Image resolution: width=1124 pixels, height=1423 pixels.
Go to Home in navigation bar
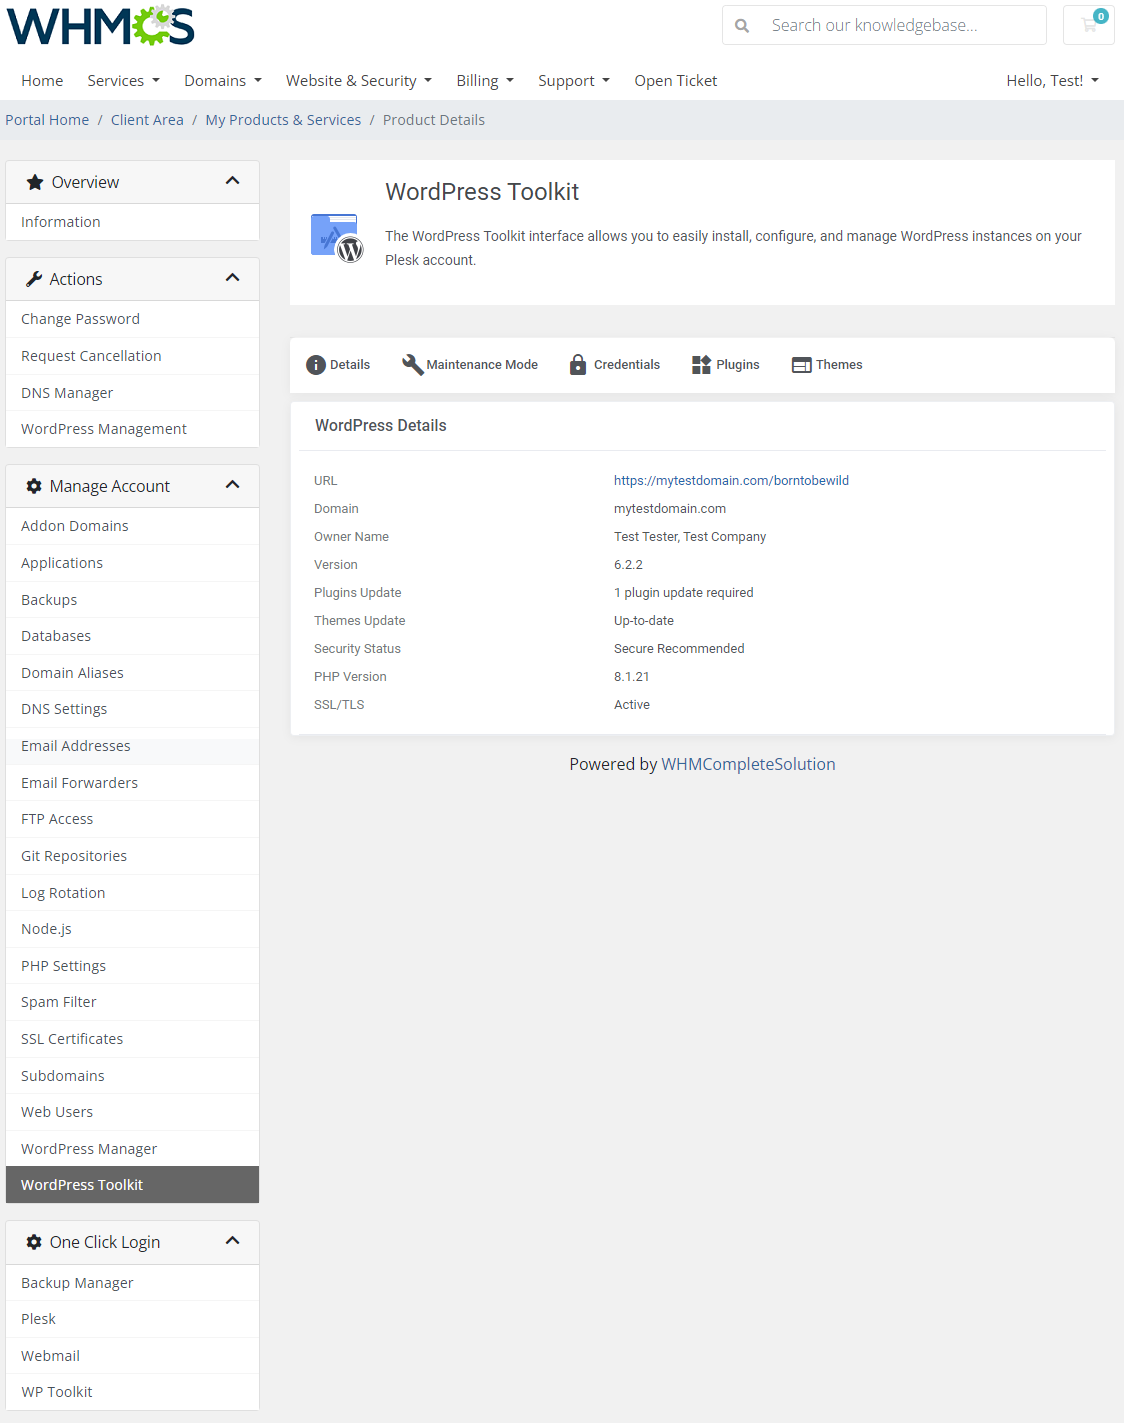click(x=42, y=81)
